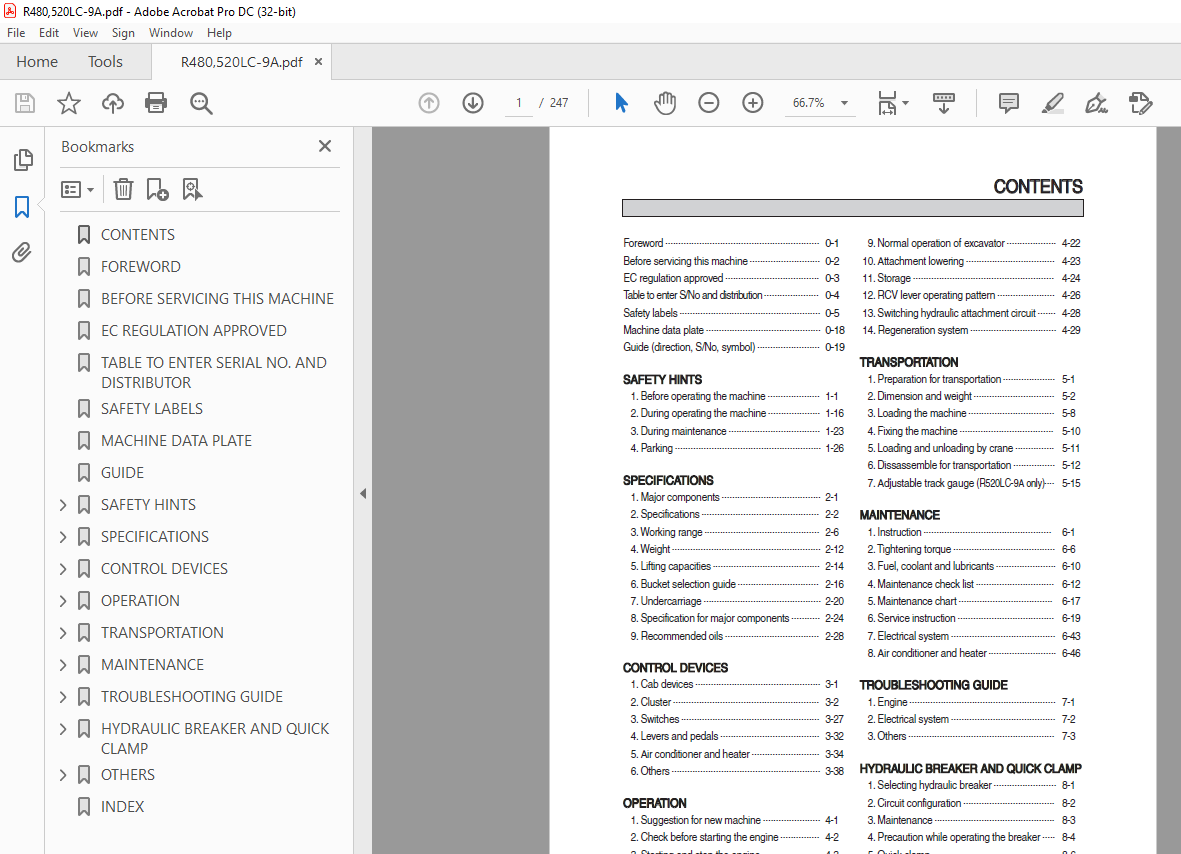1181x854 pixels.
Task: Click 'Regeneration system' contents entry
Action: (x=923, y=331)
